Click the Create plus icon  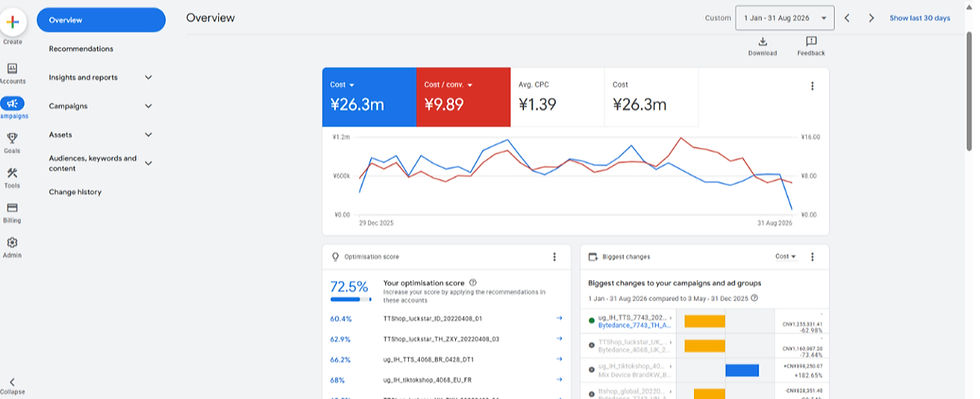point(12,23)
